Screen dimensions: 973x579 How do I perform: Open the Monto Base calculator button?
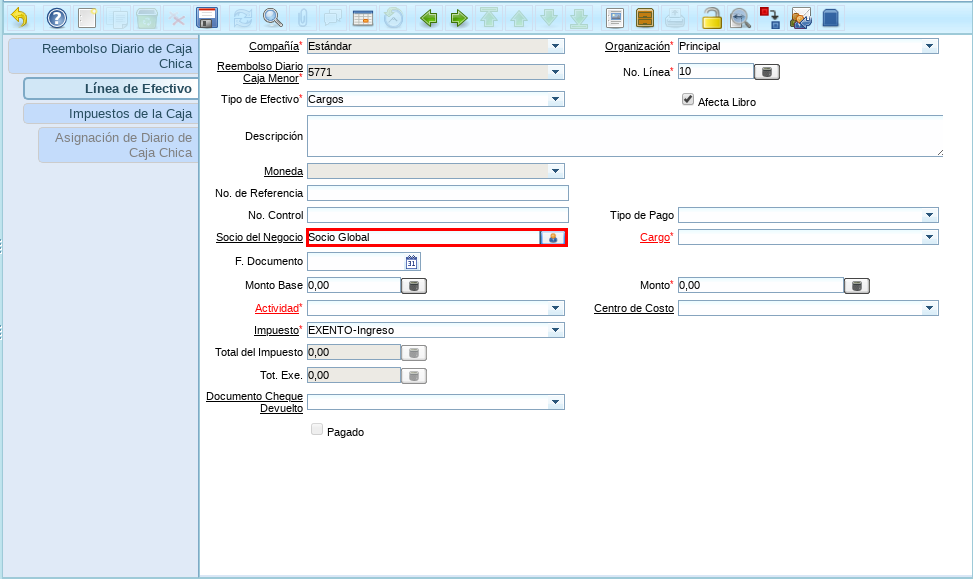point(414,285)
